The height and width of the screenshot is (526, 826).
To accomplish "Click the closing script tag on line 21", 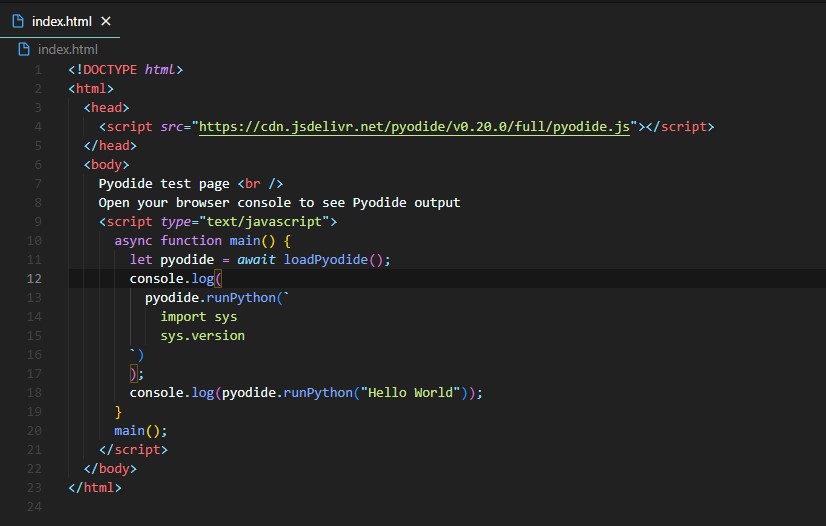I will coord(133,450).
